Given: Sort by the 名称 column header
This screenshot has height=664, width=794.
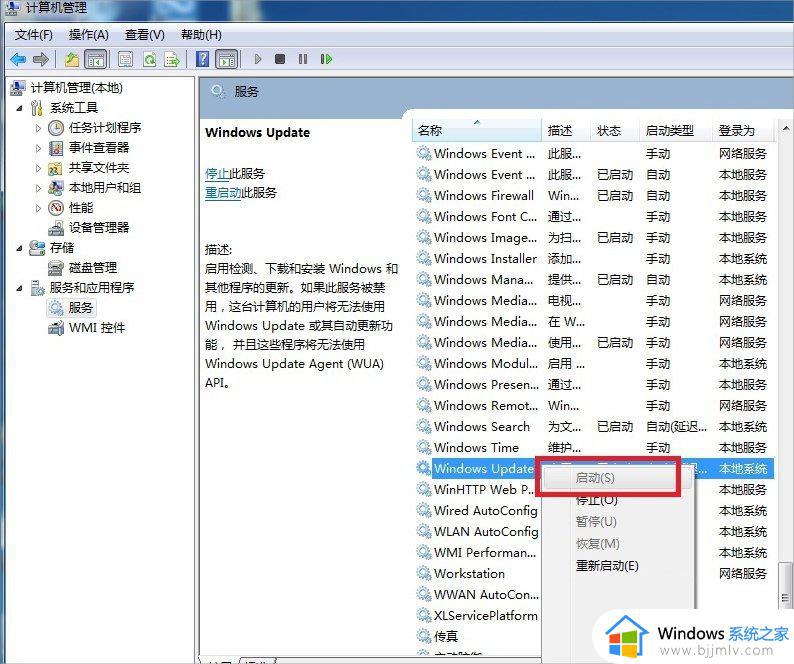Looking at the screenshot, I should (477, 131).
